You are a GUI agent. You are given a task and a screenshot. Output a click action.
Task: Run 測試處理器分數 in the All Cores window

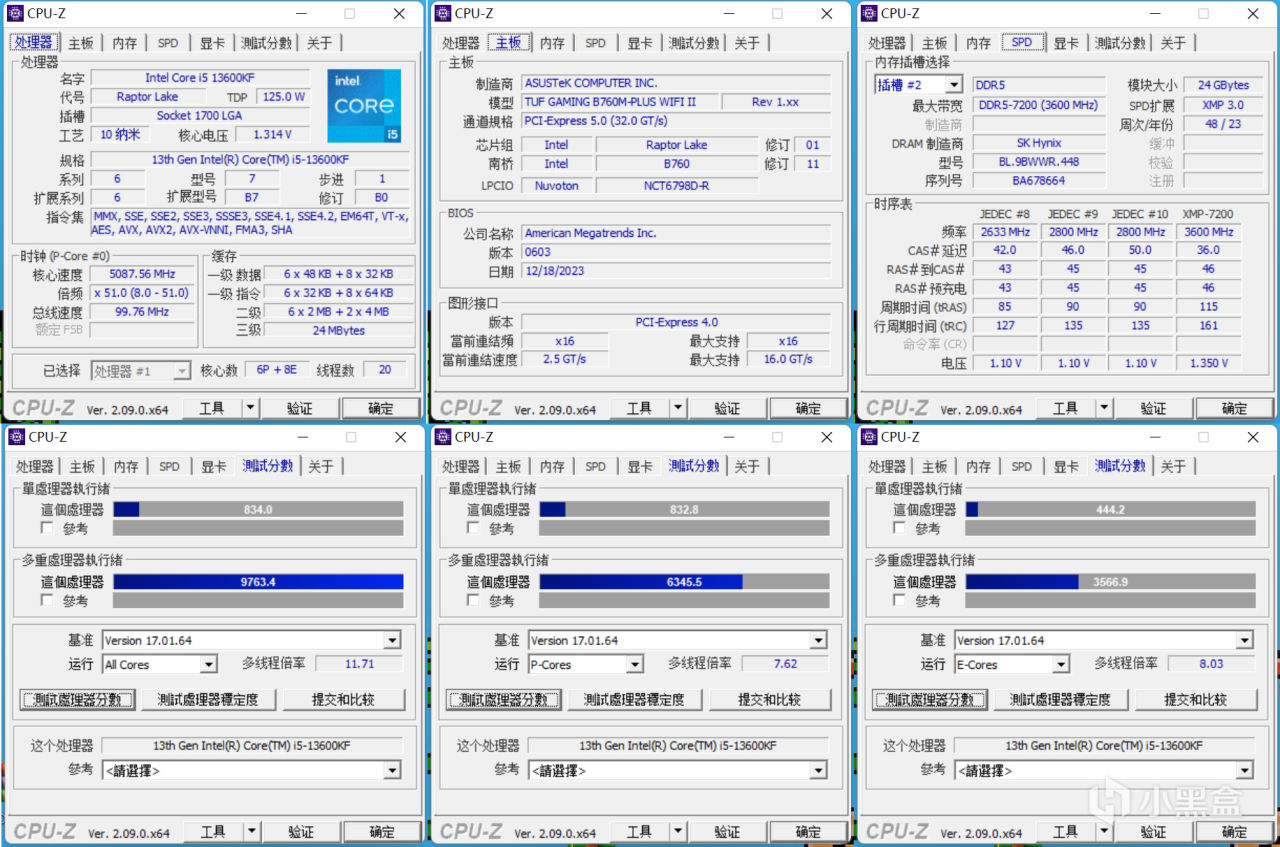(79, 699)
